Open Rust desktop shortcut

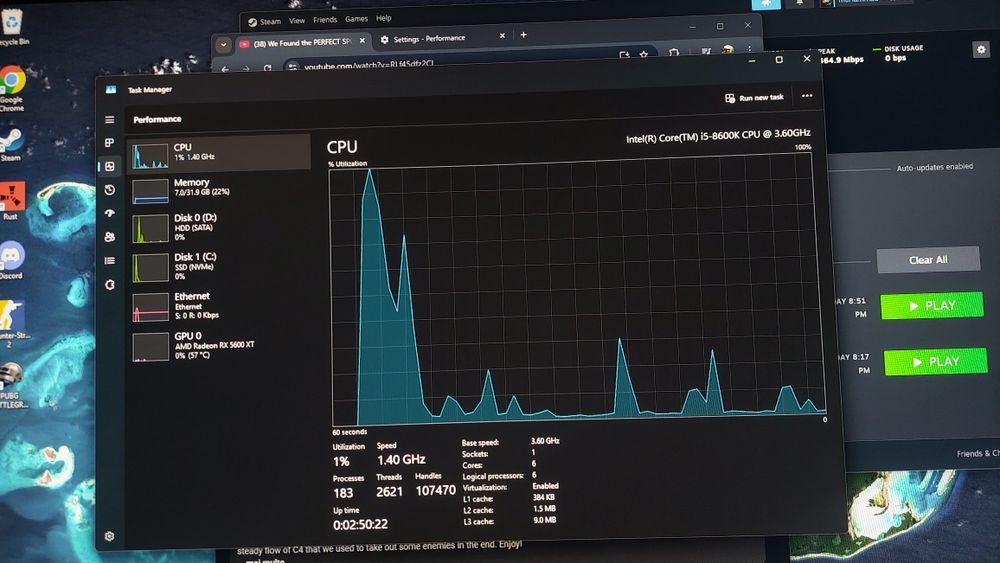[11, 200]
